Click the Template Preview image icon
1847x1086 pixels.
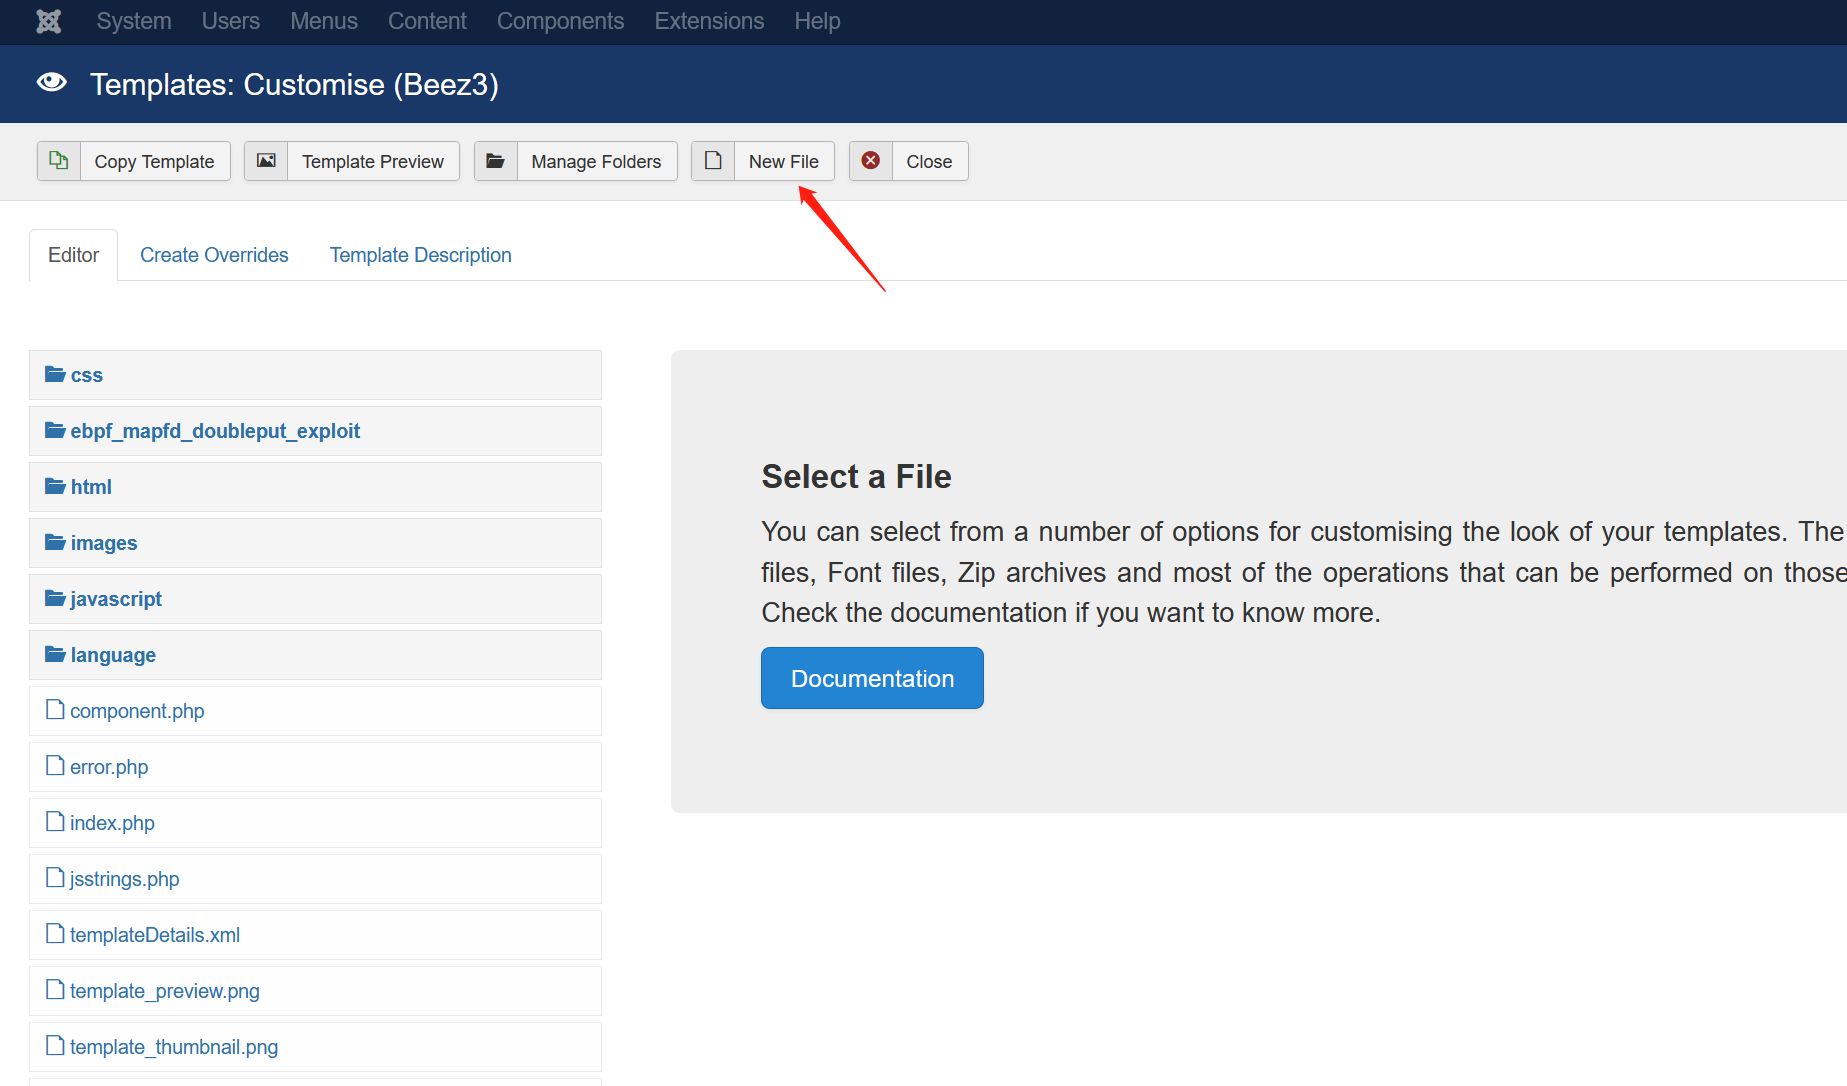coord(266,161)
